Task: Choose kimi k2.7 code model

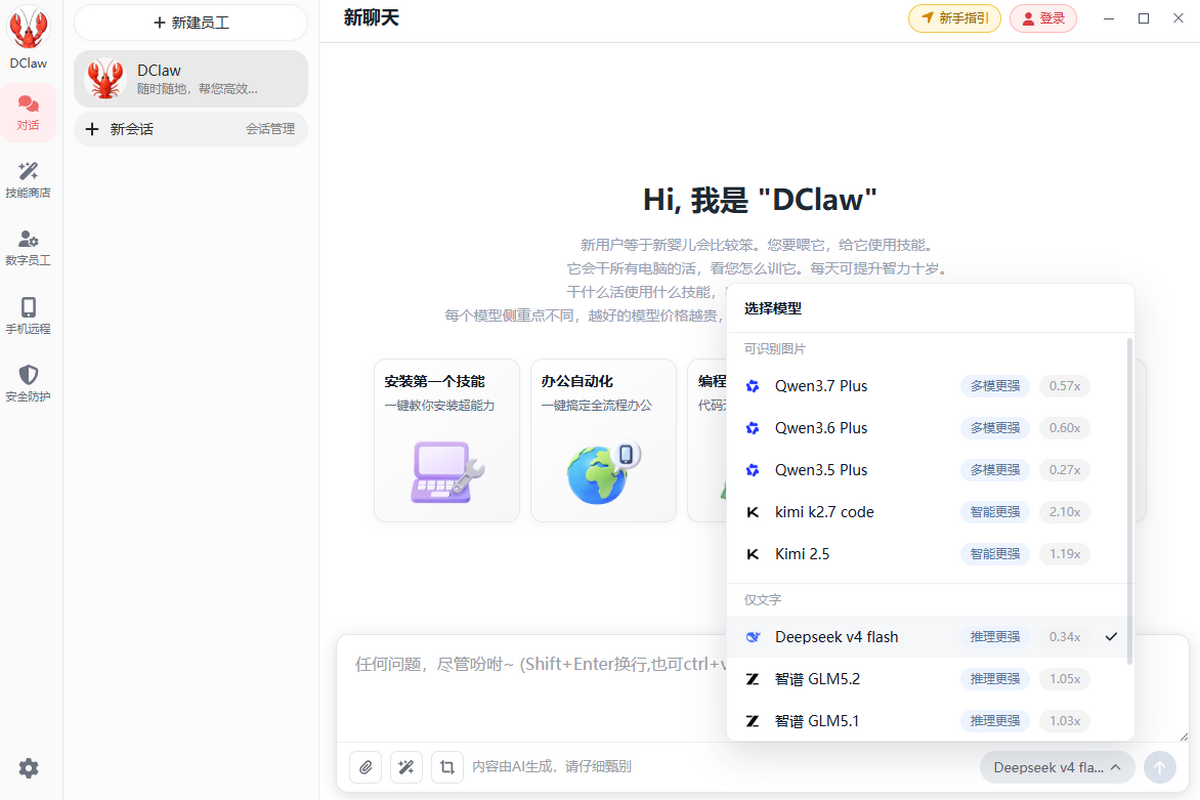Action: [x=931, y=512]
